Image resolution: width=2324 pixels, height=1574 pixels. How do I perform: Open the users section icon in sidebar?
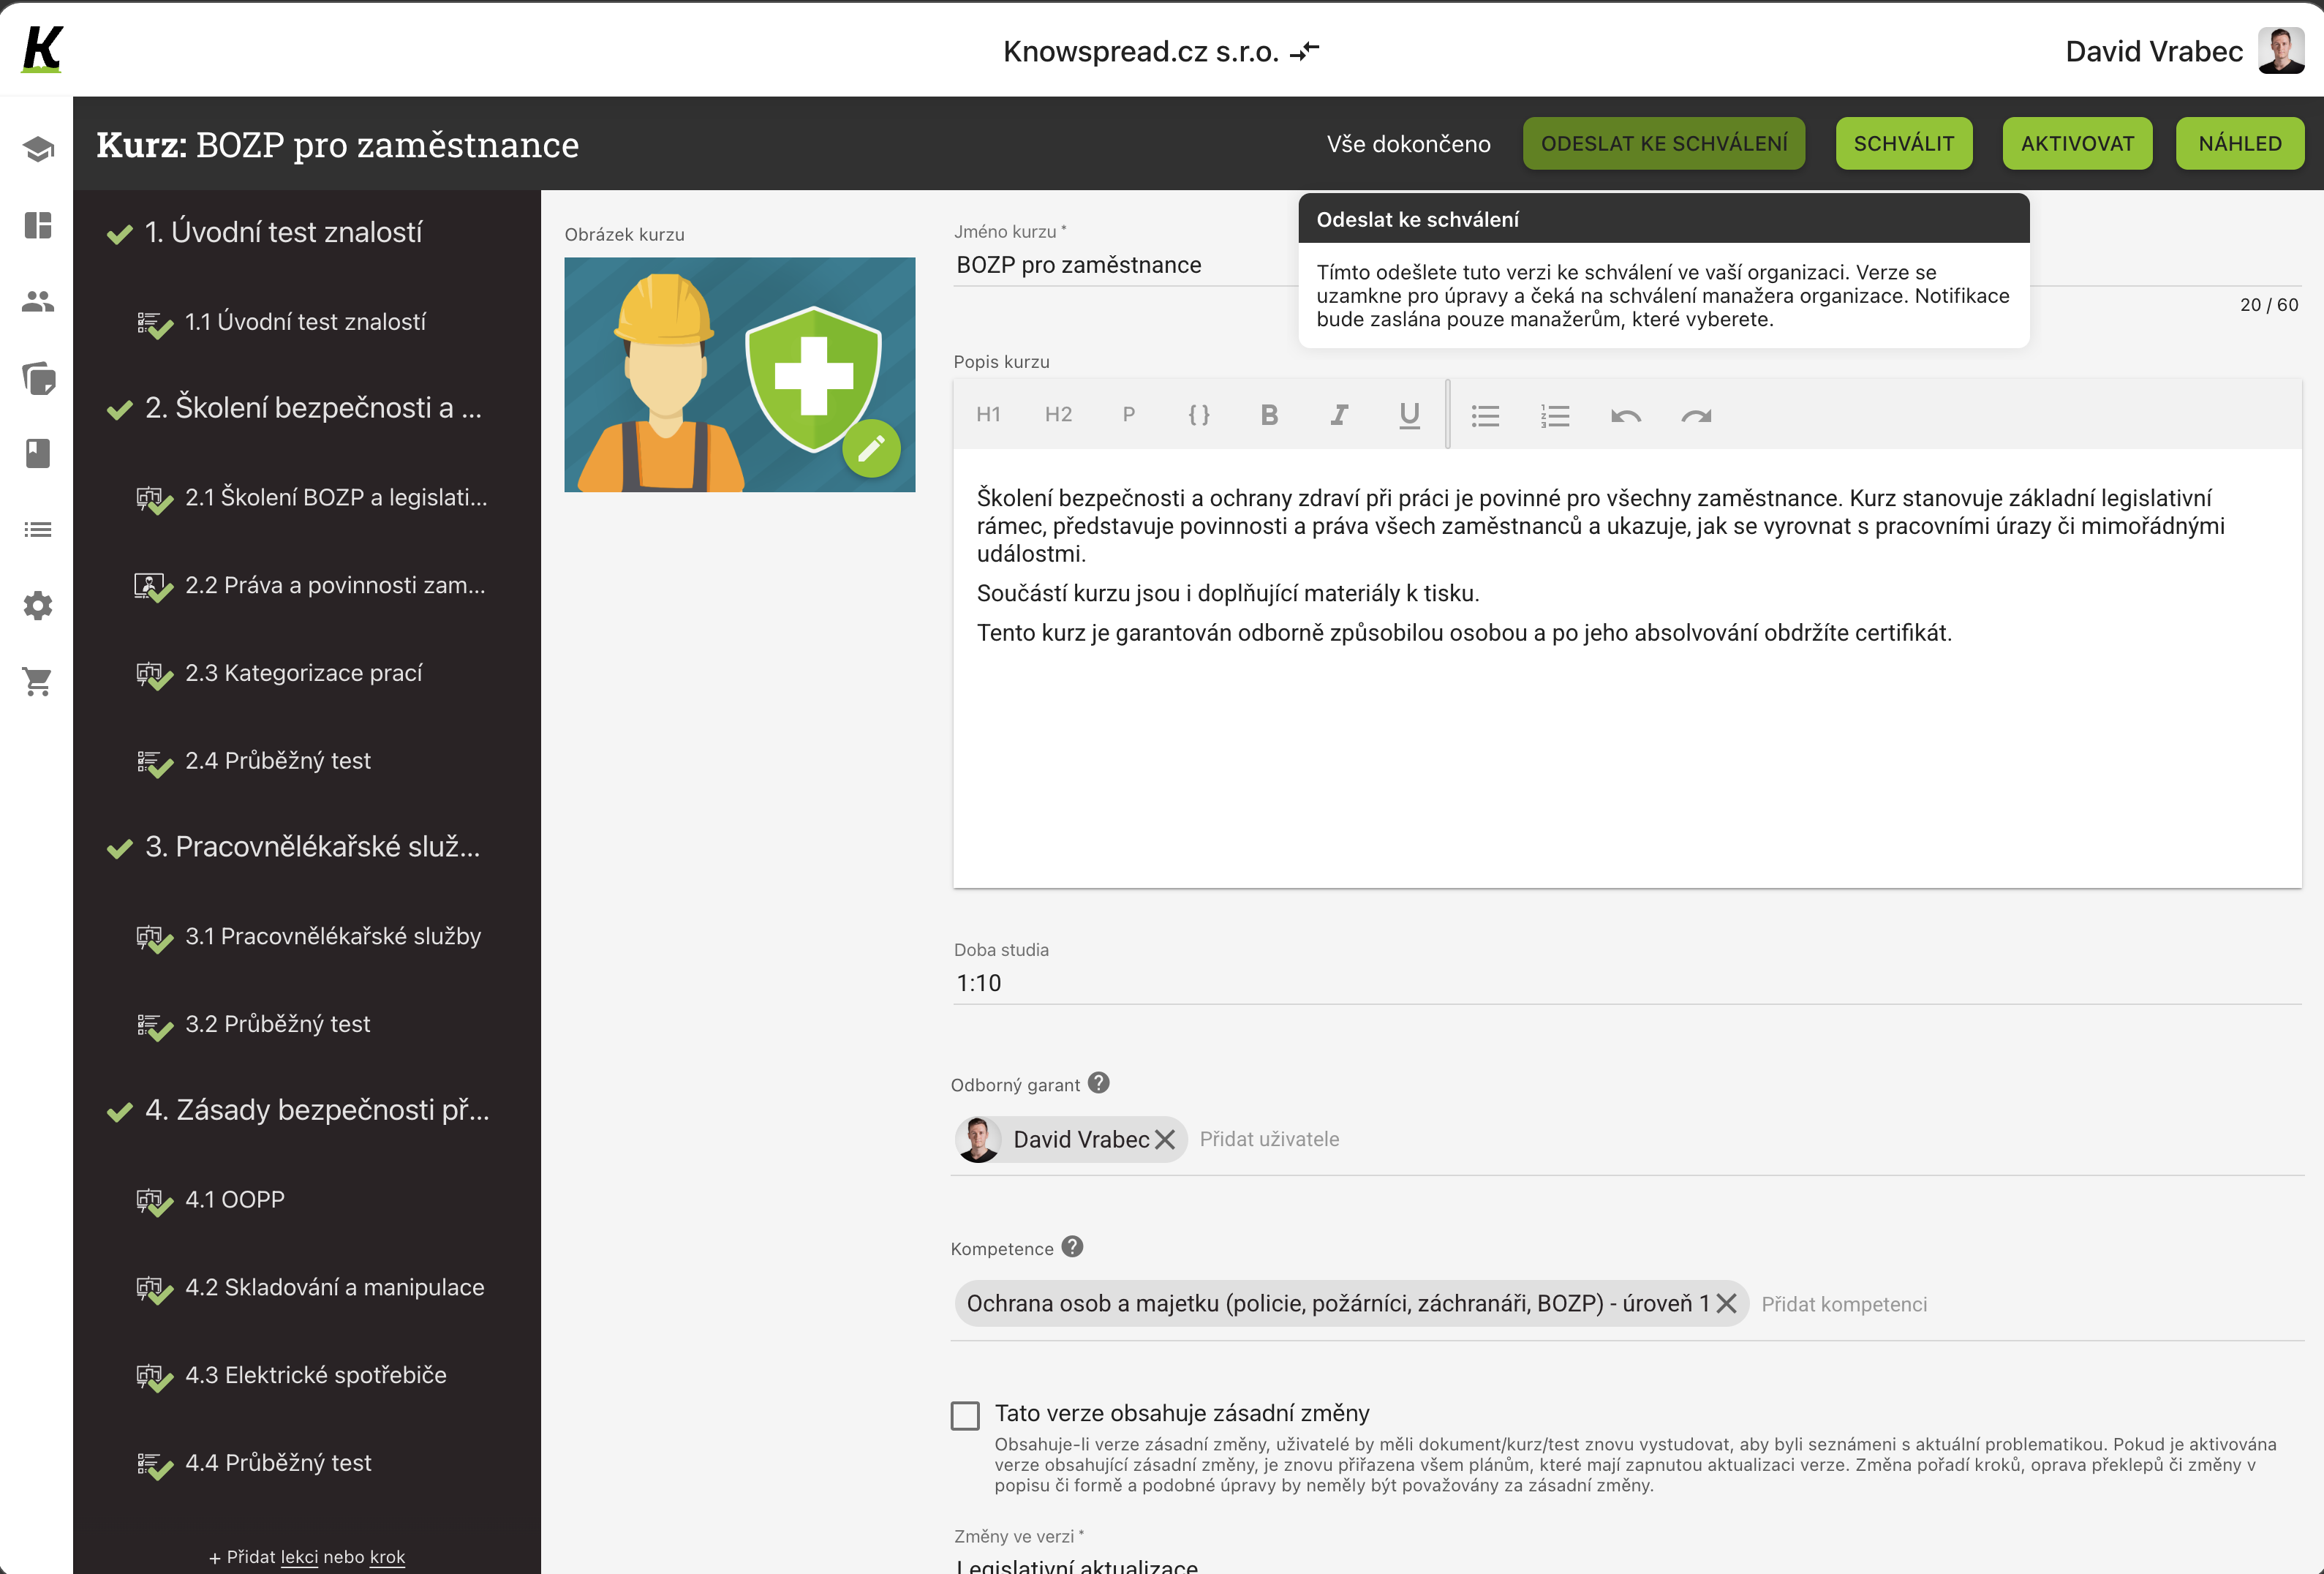point(37,301)
